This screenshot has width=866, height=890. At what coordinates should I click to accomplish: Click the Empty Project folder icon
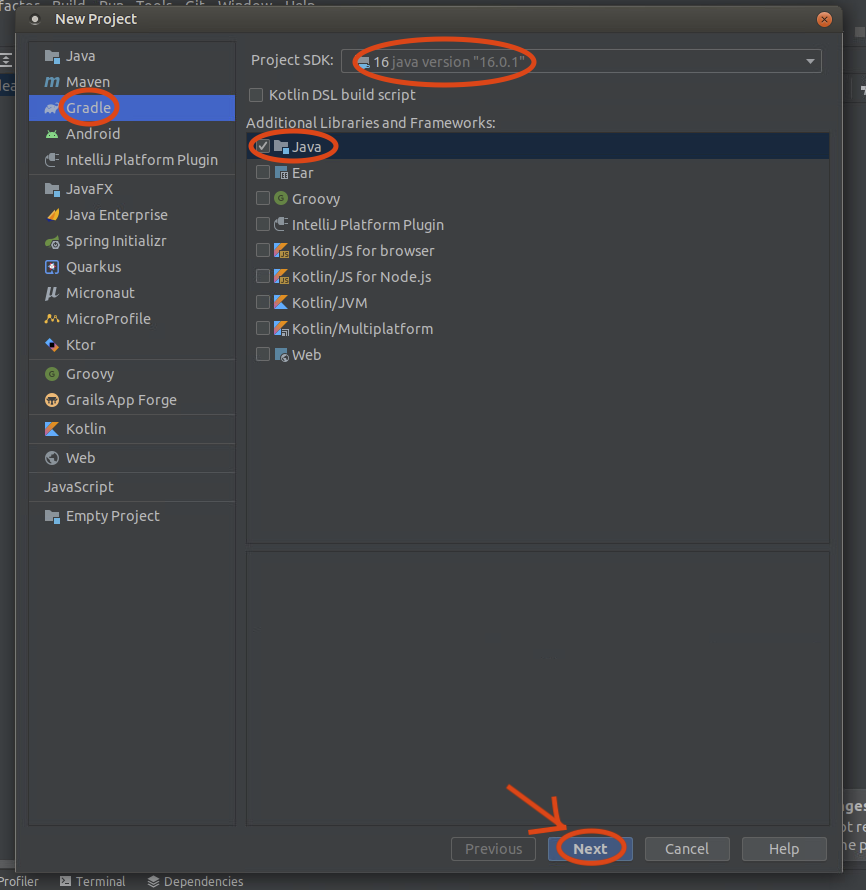(x=52, y=517)
